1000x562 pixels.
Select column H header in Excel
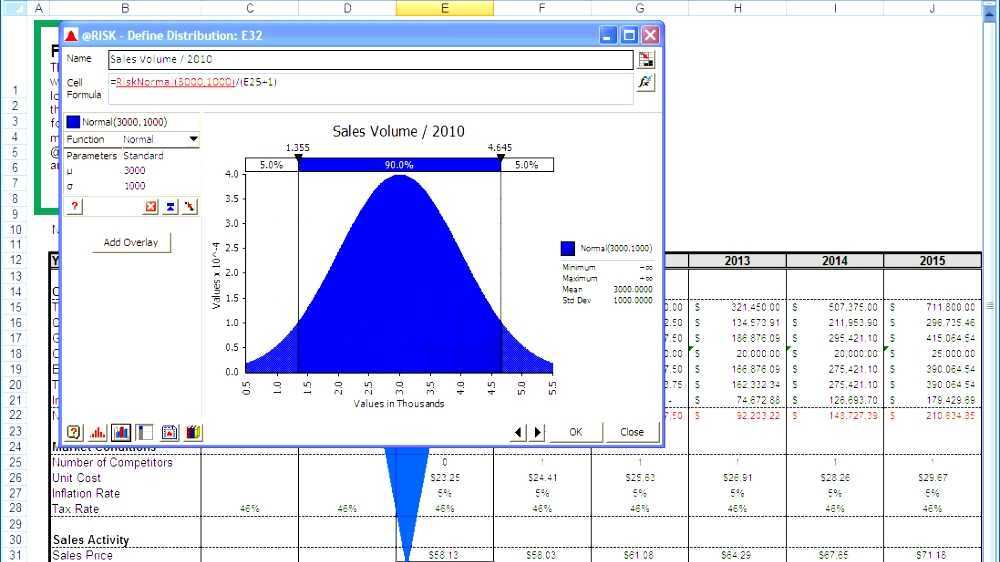737,8
